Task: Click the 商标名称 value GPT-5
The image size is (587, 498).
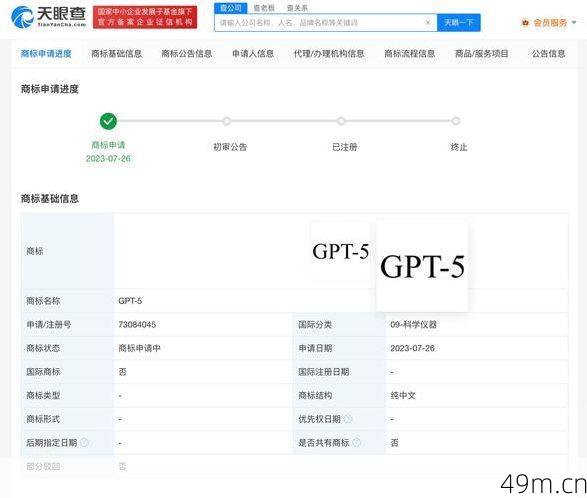Action: click(x=130, y=301)
